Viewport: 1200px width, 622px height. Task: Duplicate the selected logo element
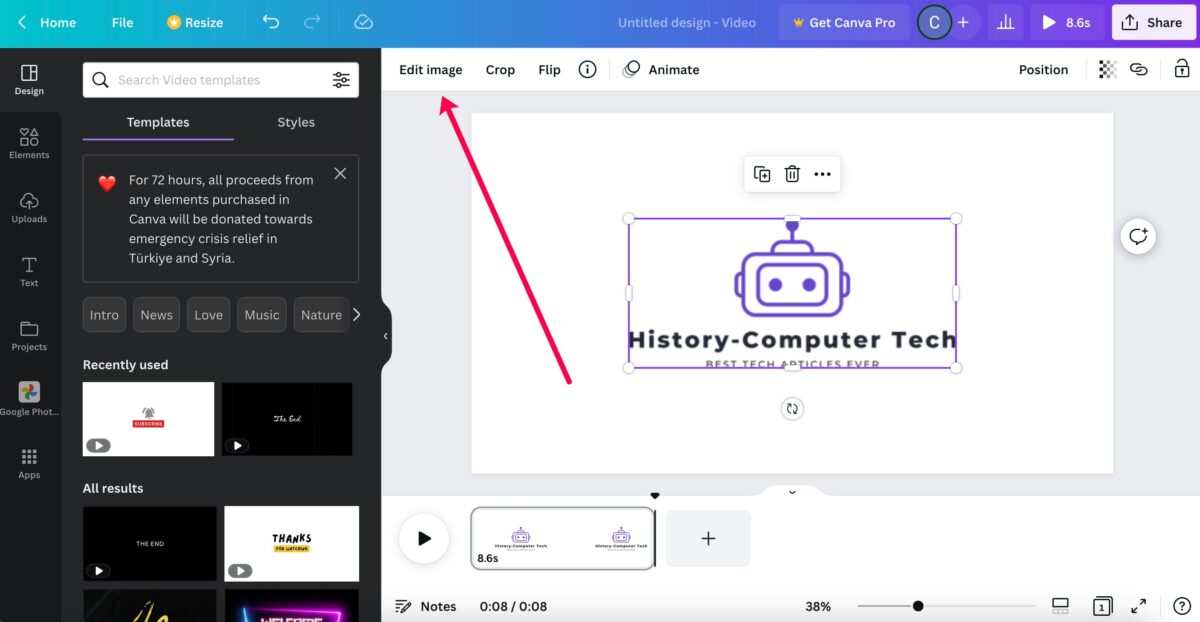(762, 174)
